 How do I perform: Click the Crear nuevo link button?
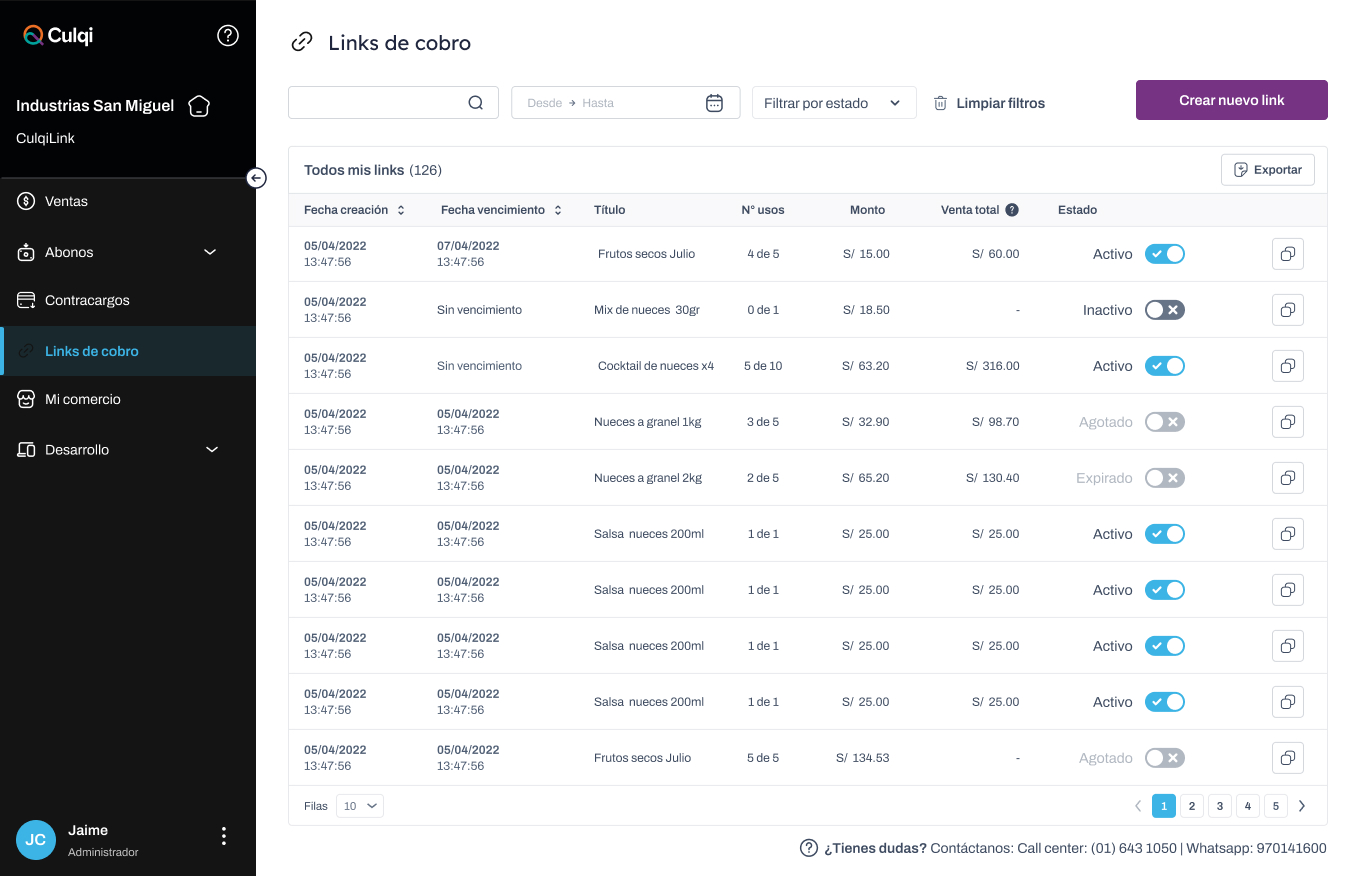coord(1231,100)
